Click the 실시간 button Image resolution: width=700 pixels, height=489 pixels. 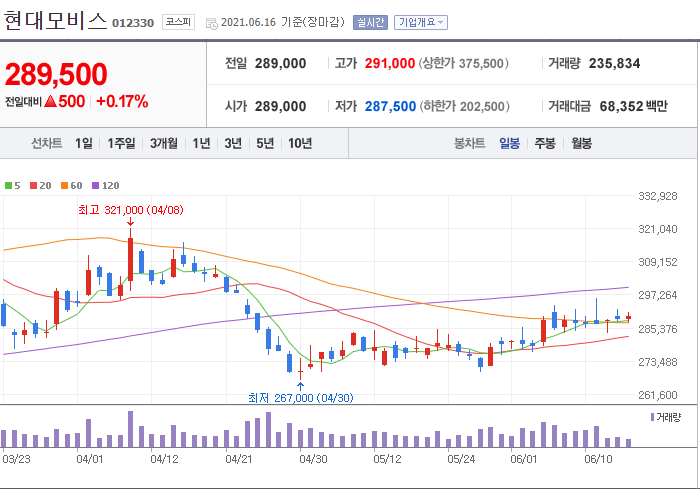pos(370,22)
